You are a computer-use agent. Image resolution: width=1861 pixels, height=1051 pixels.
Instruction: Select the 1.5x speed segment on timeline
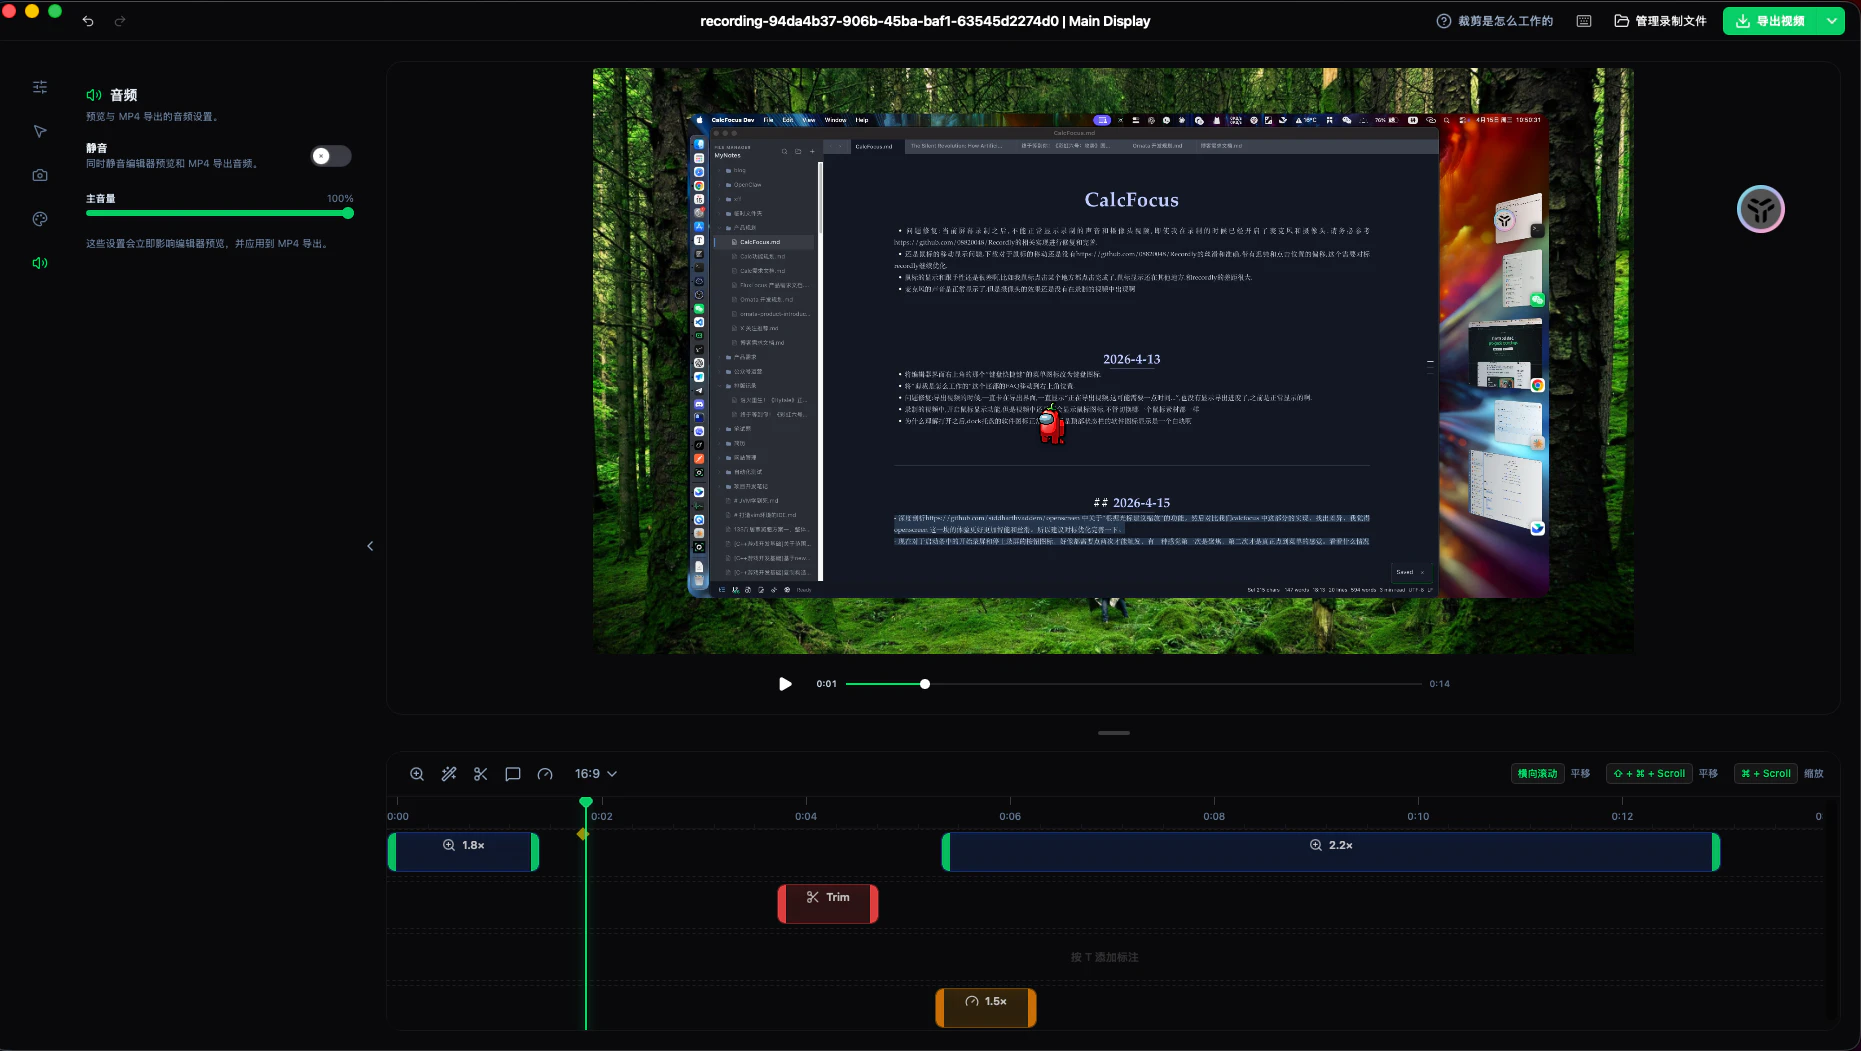(x=986, y=1008)
